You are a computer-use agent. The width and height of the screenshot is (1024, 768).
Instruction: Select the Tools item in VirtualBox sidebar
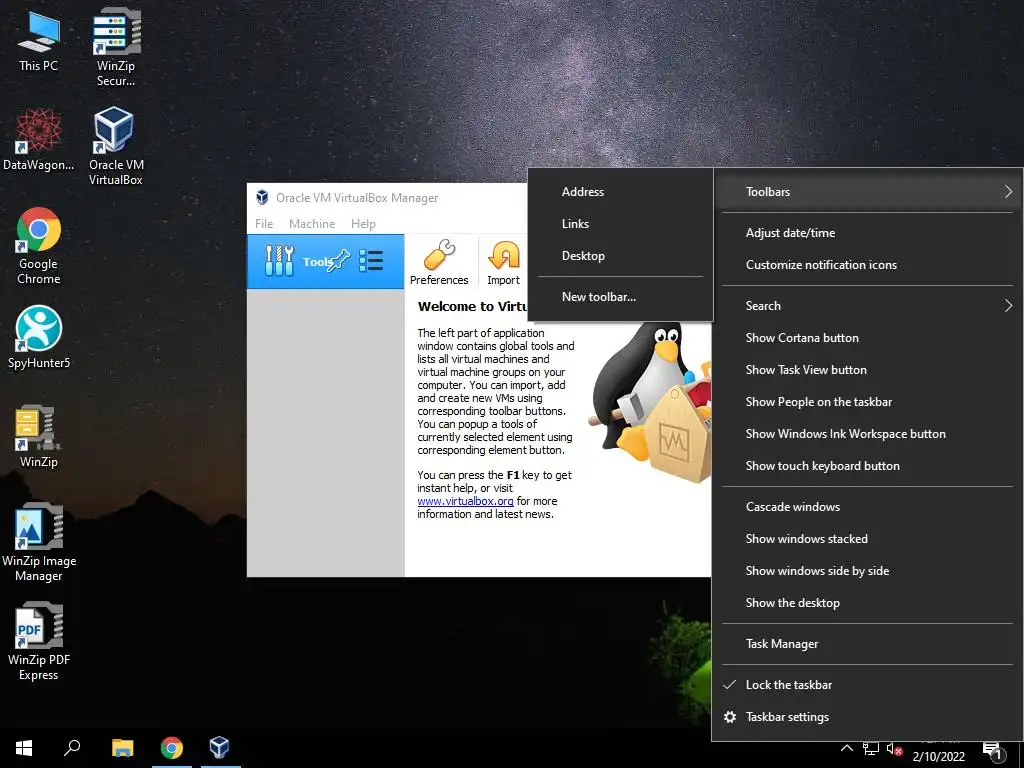[325, 261]
